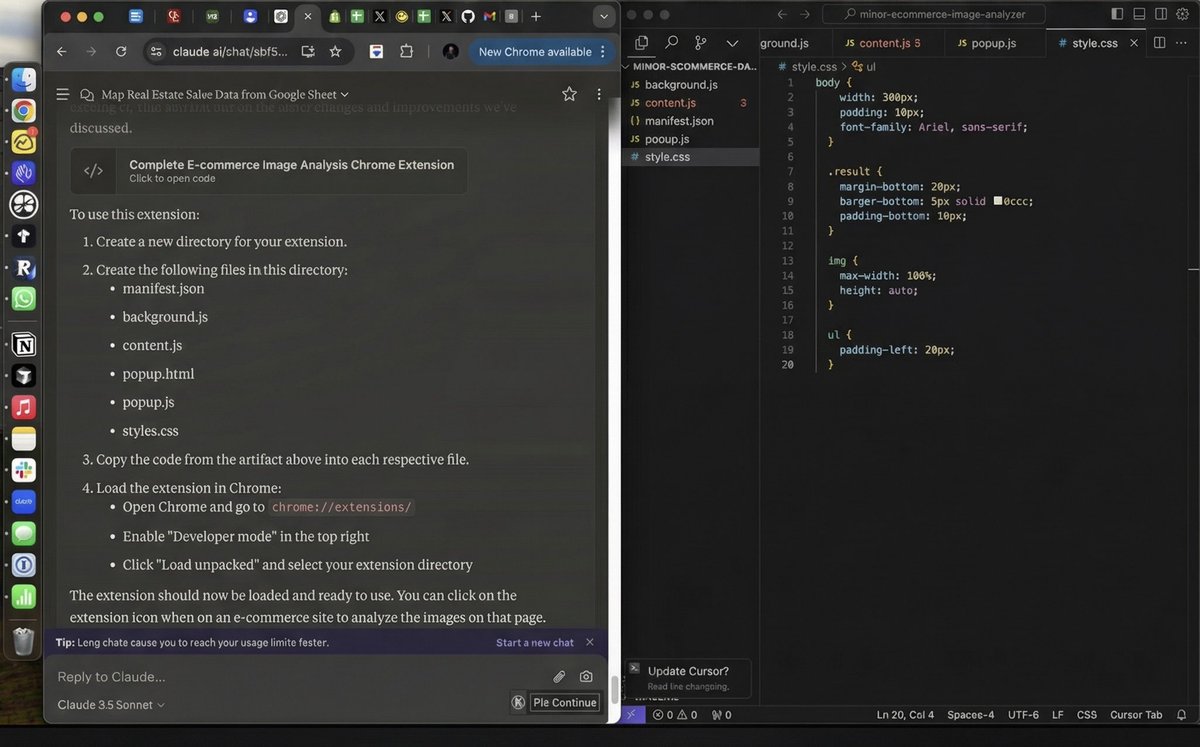This screenshot has height=747, width=1200.
Task: Open remote window icon in status bar
Action: coord(634,715)
